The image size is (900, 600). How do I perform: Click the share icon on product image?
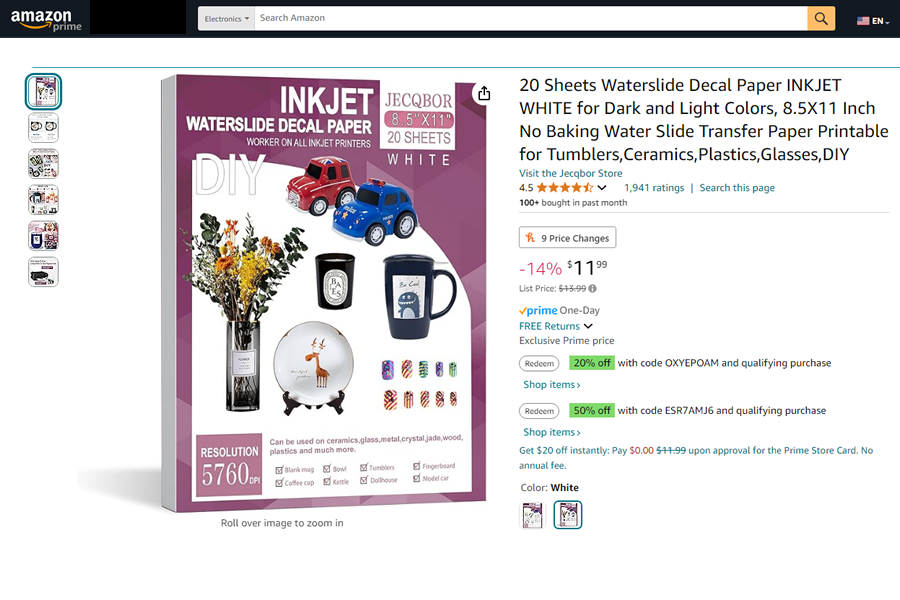click(x=484, y=94)
